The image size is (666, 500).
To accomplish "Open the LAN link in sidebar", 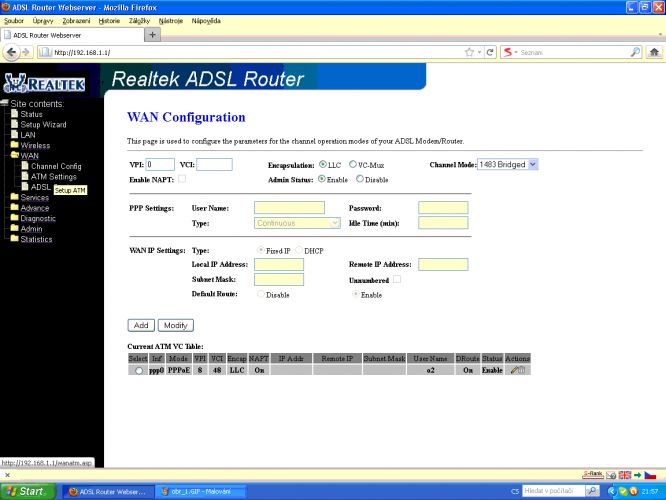I will (28, 135).
